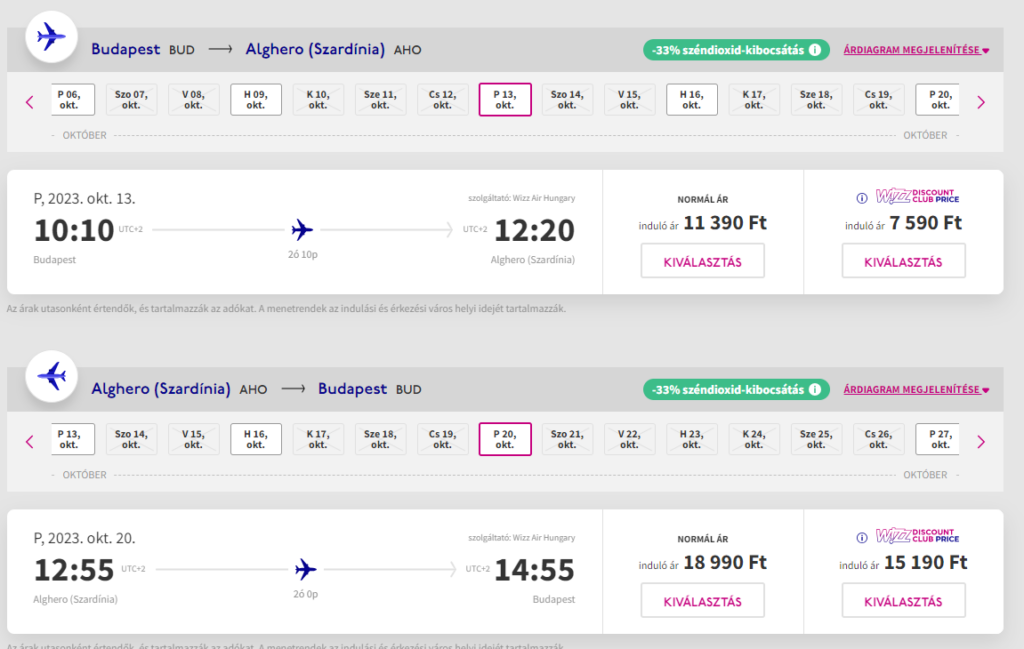Viewport: 1024px width, 649px height.
Task: Select normal price 11 390 Ft outbound flight
Action: pyautogui.click(x=702, y=261)
